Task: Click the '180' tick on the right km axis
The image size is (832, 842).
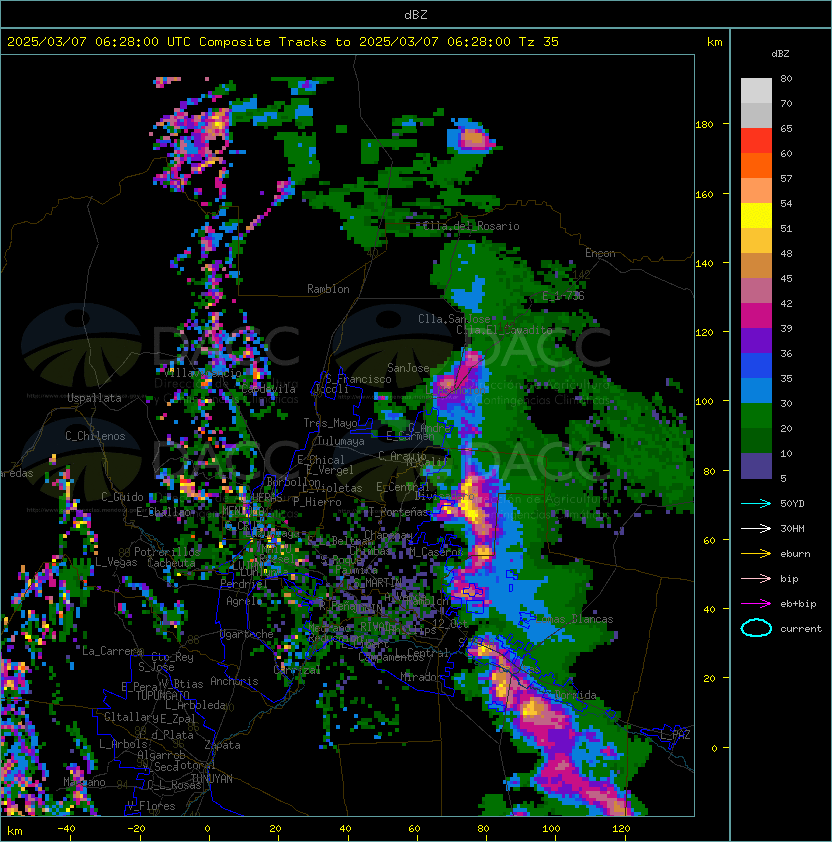Action: (x=704, y=124)
